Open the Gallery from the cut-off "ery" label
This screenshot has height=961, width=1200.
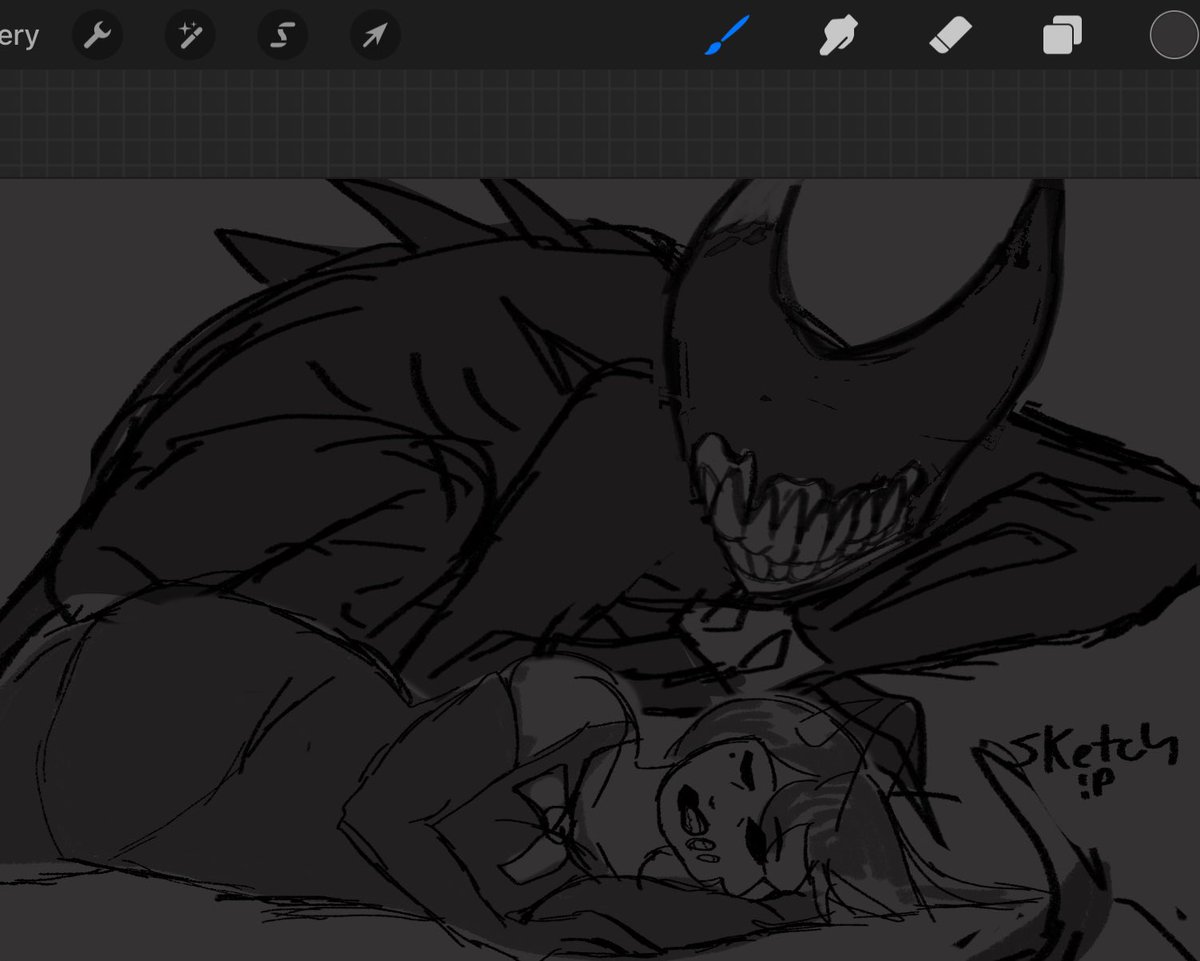pos(19,37)
